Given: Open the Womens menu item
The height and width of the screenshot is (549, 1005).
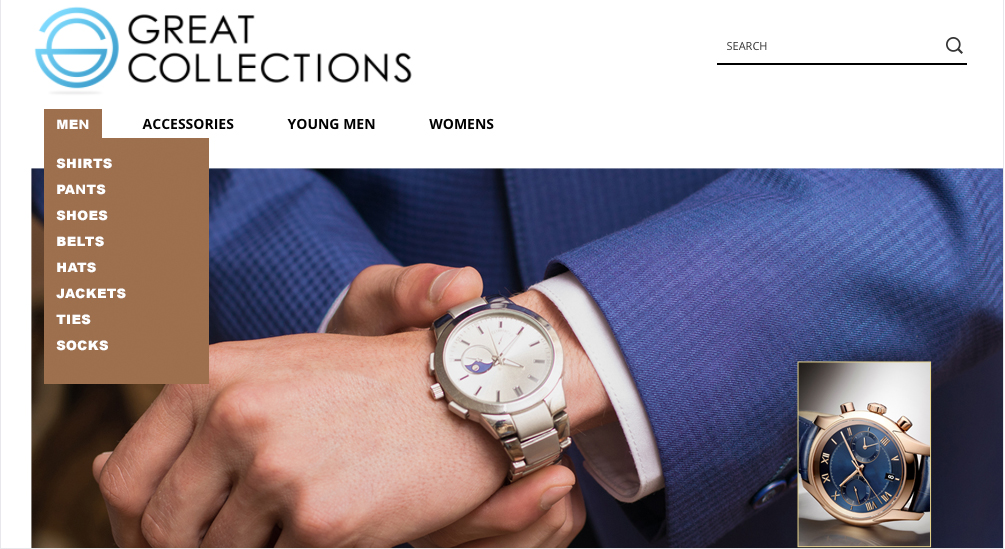Looking at the screenshot, I should point(461,124).
